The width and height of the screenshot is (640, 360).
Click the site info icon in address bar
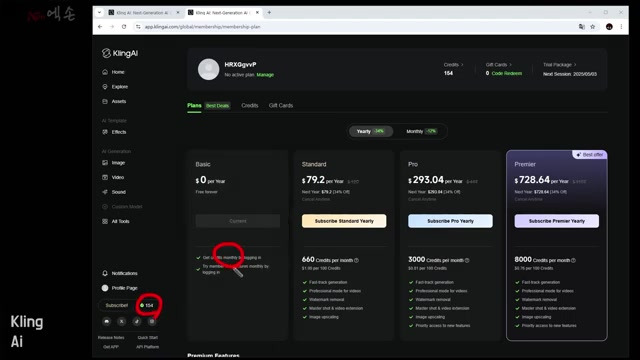(138, 27)
